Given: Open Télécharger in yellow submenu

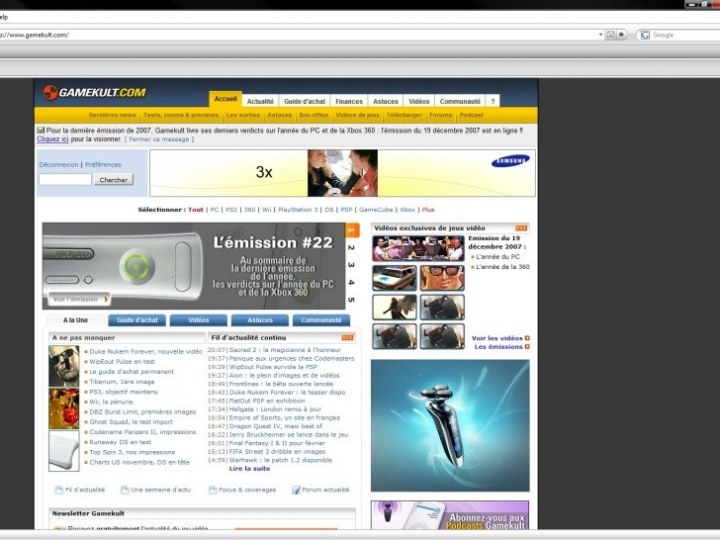Looking at the screenshot, I should click(x=404, y=115).
